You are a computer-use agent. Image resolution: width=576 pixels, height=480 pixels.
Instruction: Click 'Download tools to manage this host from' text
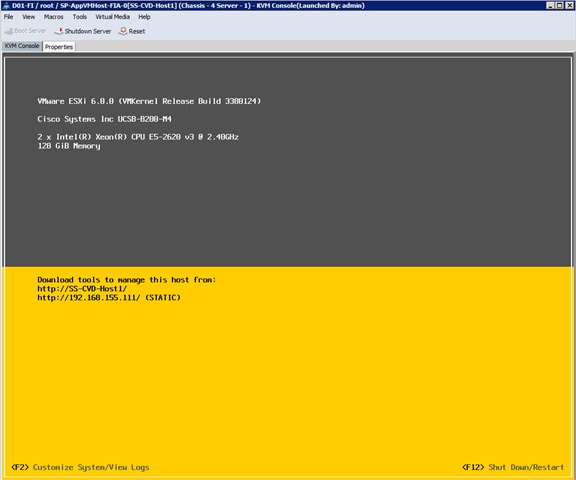[x=127, y=280]
